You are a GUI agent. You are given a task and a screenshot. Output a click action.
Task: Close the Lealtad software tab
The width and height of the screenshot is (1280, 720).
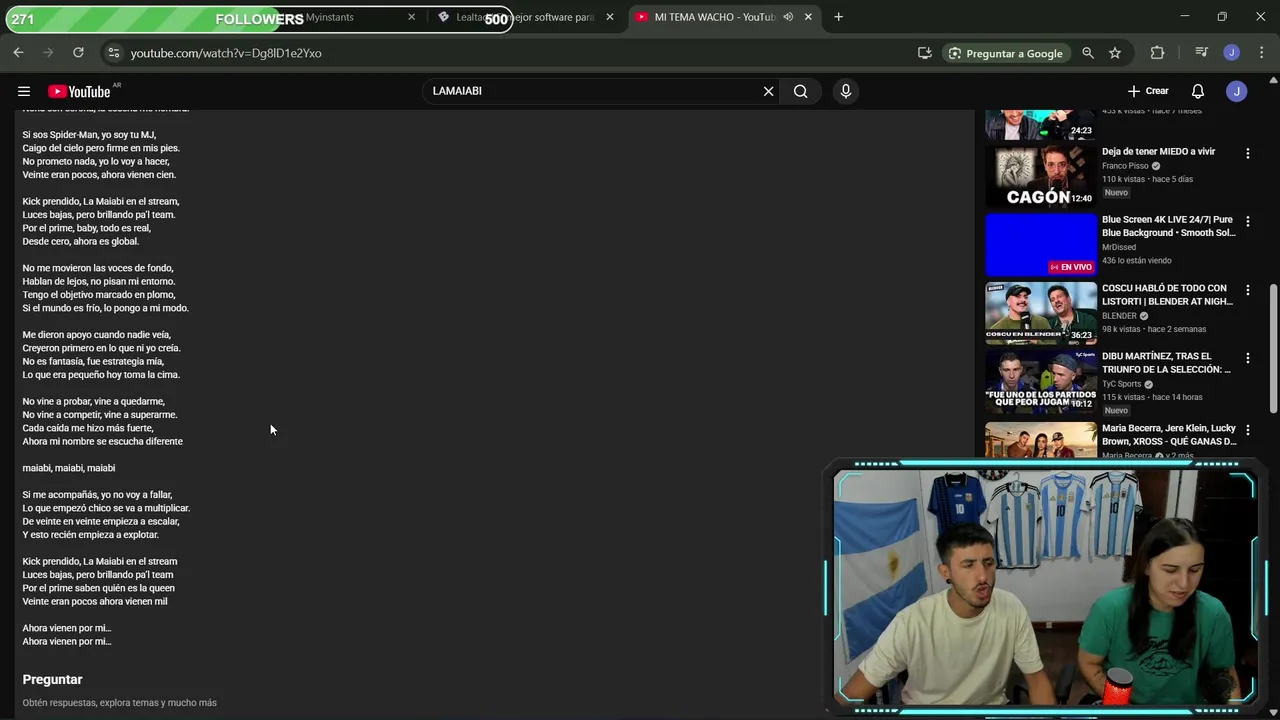(610, 17)
